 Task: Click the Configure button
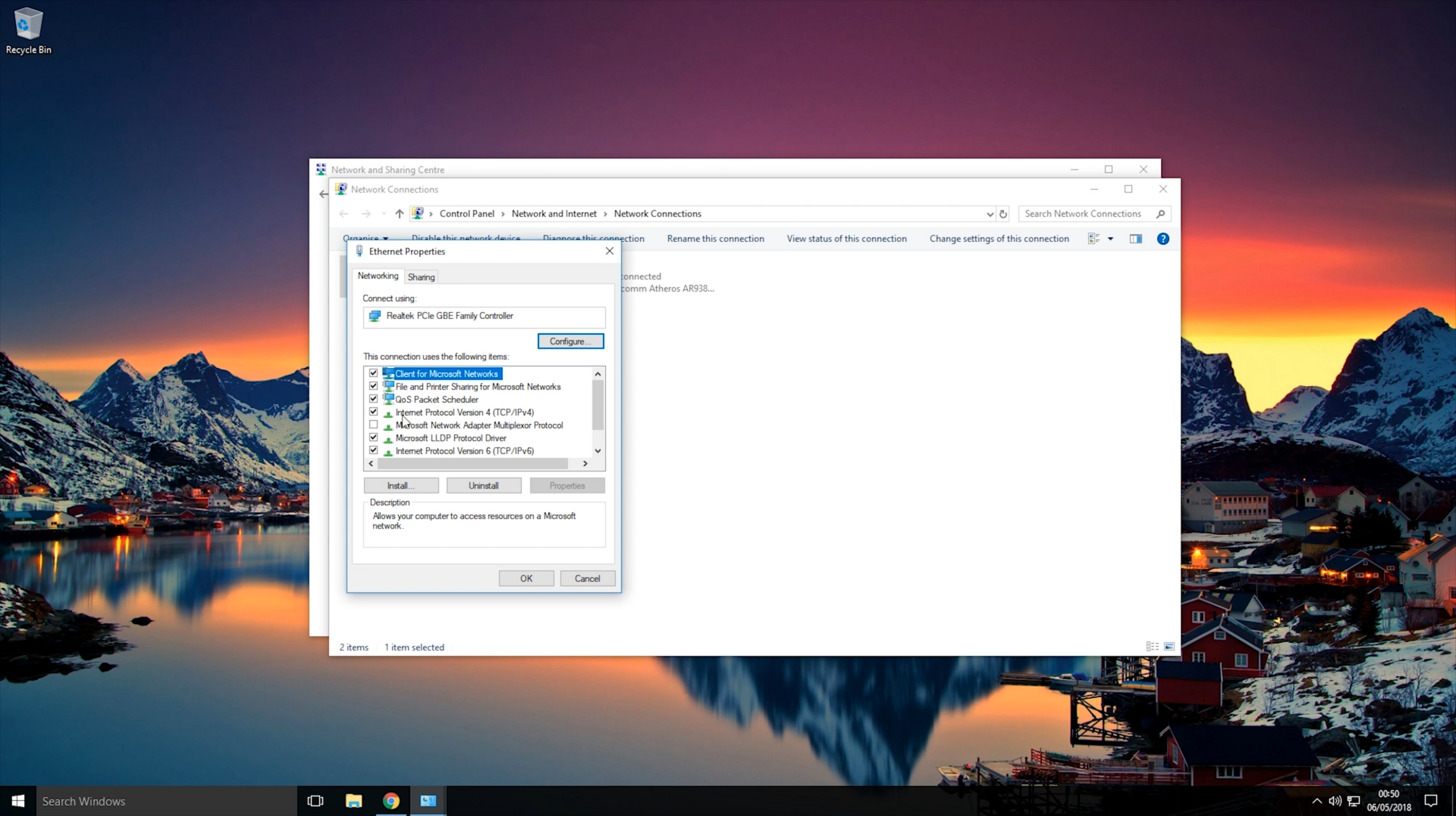570,341
